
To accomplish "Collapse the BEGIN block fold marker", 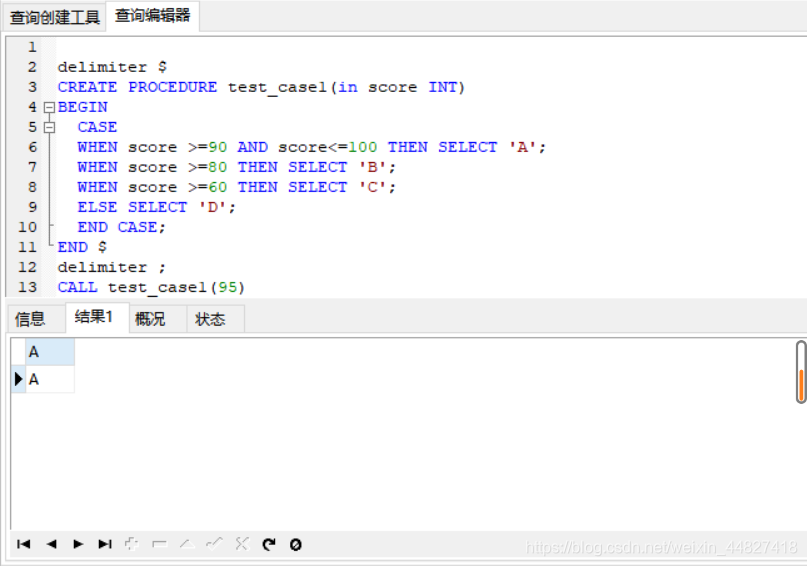I will 49,107.
